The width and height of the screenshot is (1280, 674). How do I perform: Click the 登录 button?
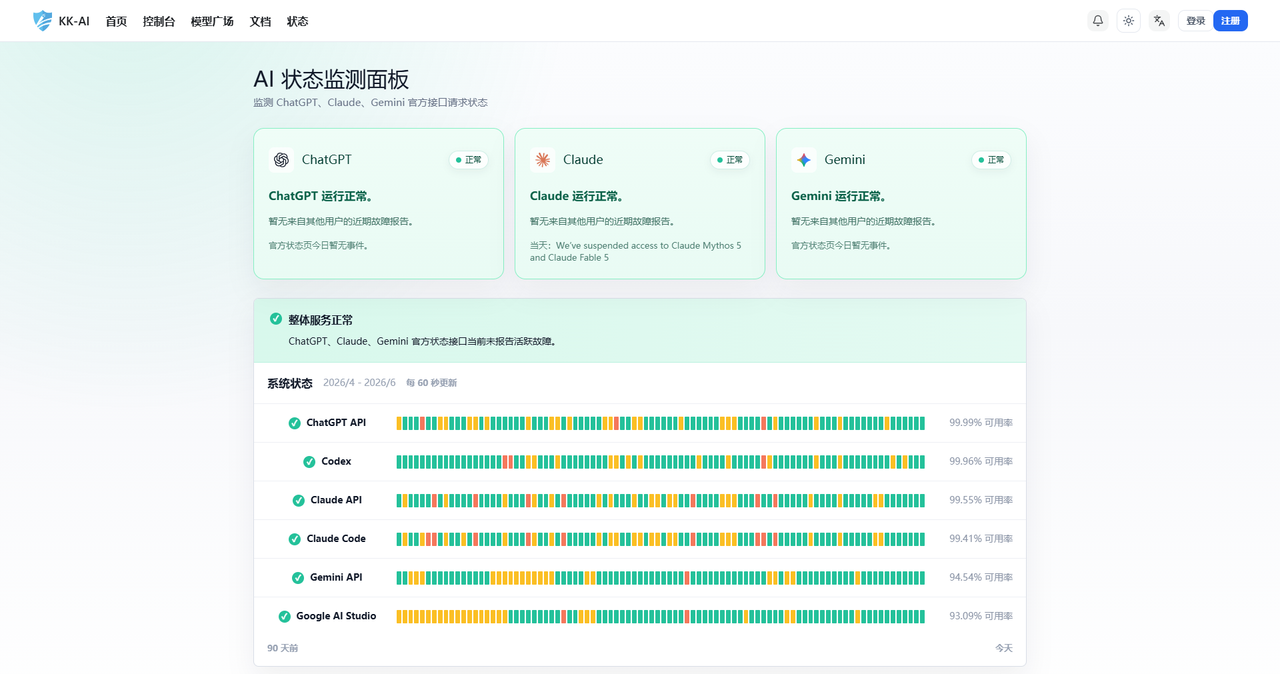point(1195,21)
